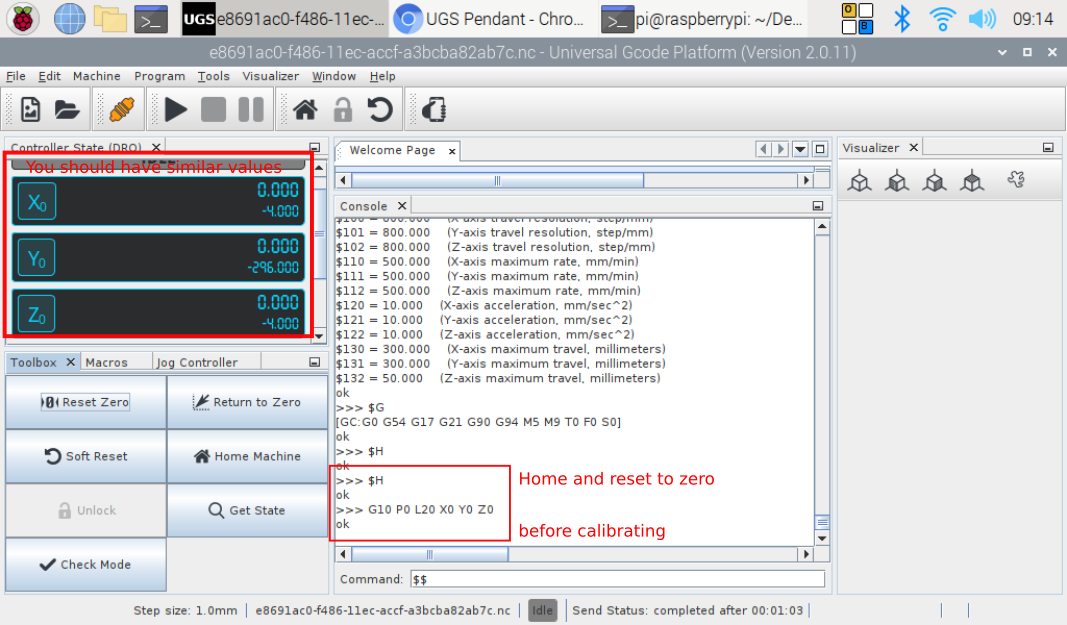Open the terminal launcher icon
The image size is (1067, 625).
click(151, 20)
